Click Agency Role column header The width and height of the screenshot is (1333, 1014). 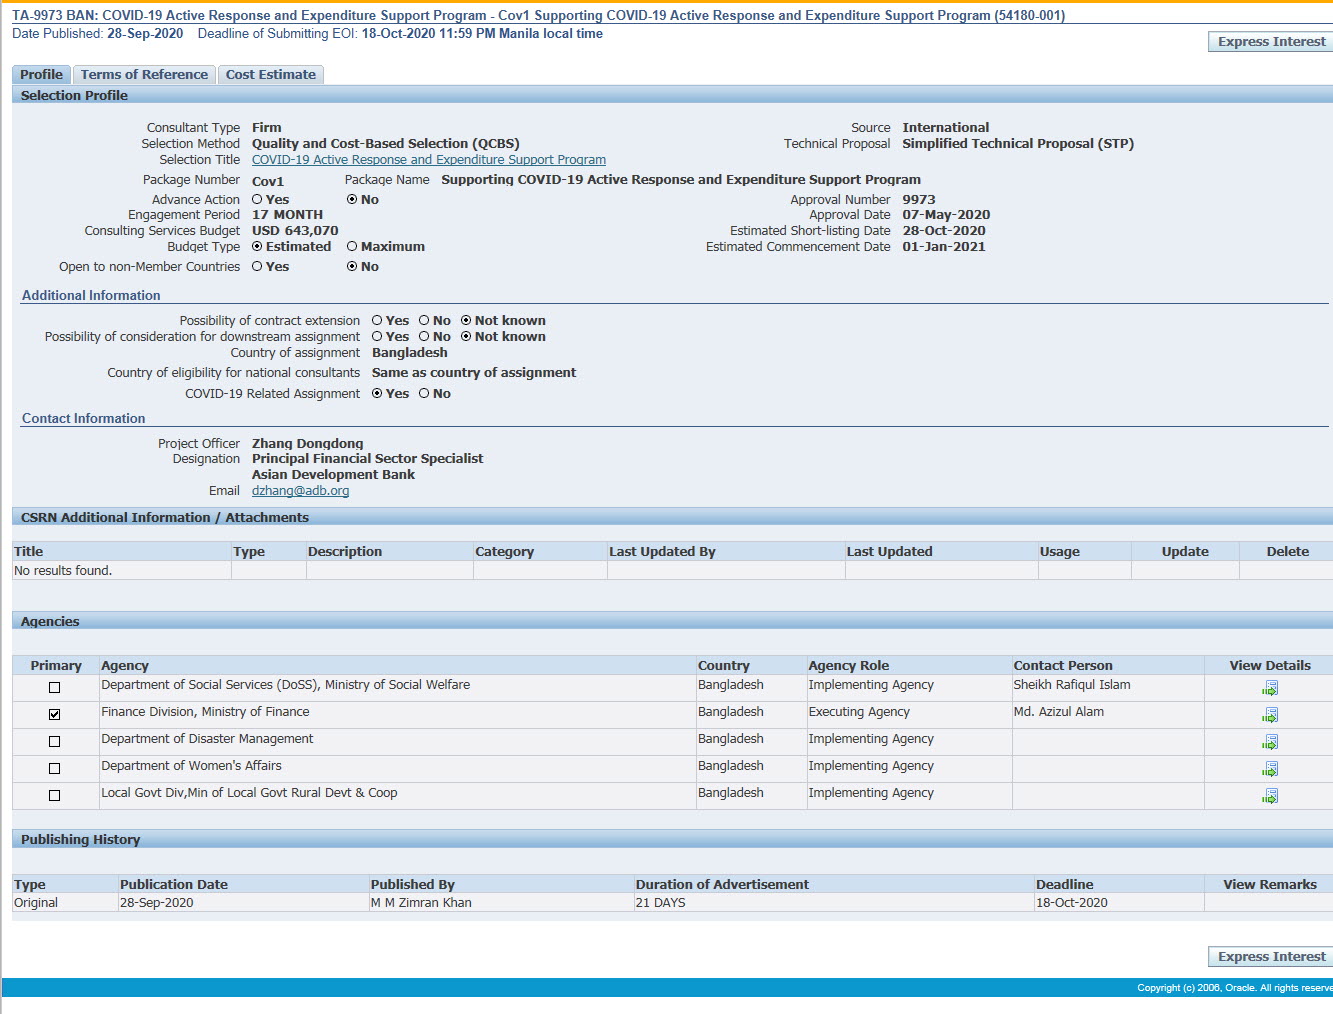tap(848, 666)
